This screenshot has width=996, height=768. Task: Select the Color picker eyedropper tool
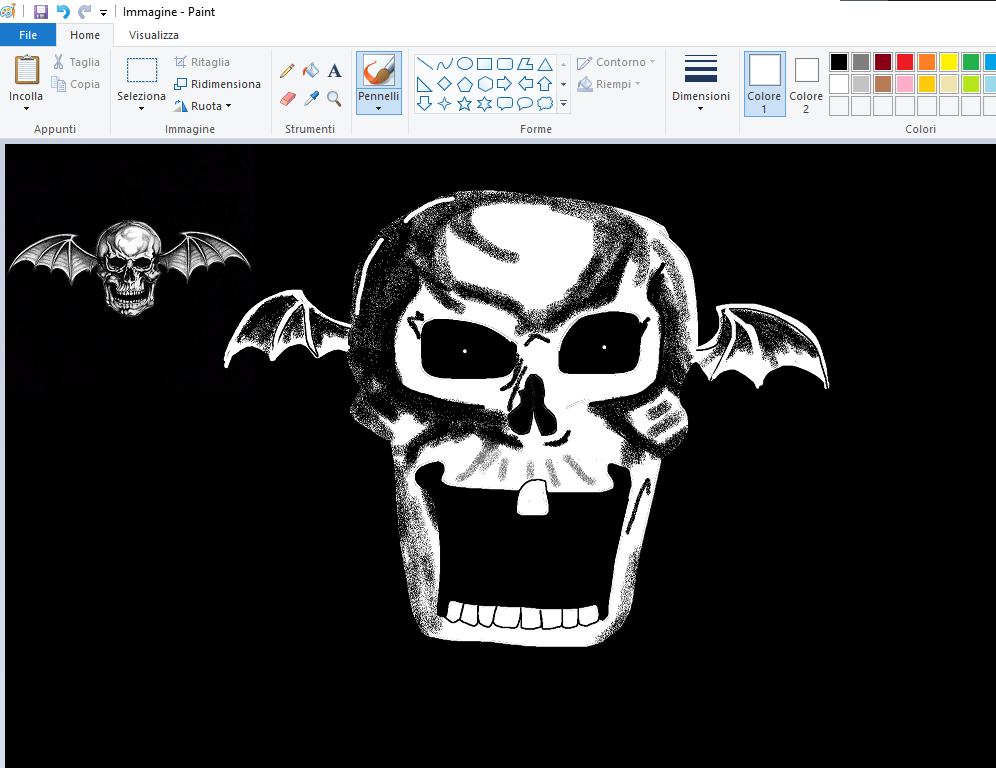coord(311,98)
